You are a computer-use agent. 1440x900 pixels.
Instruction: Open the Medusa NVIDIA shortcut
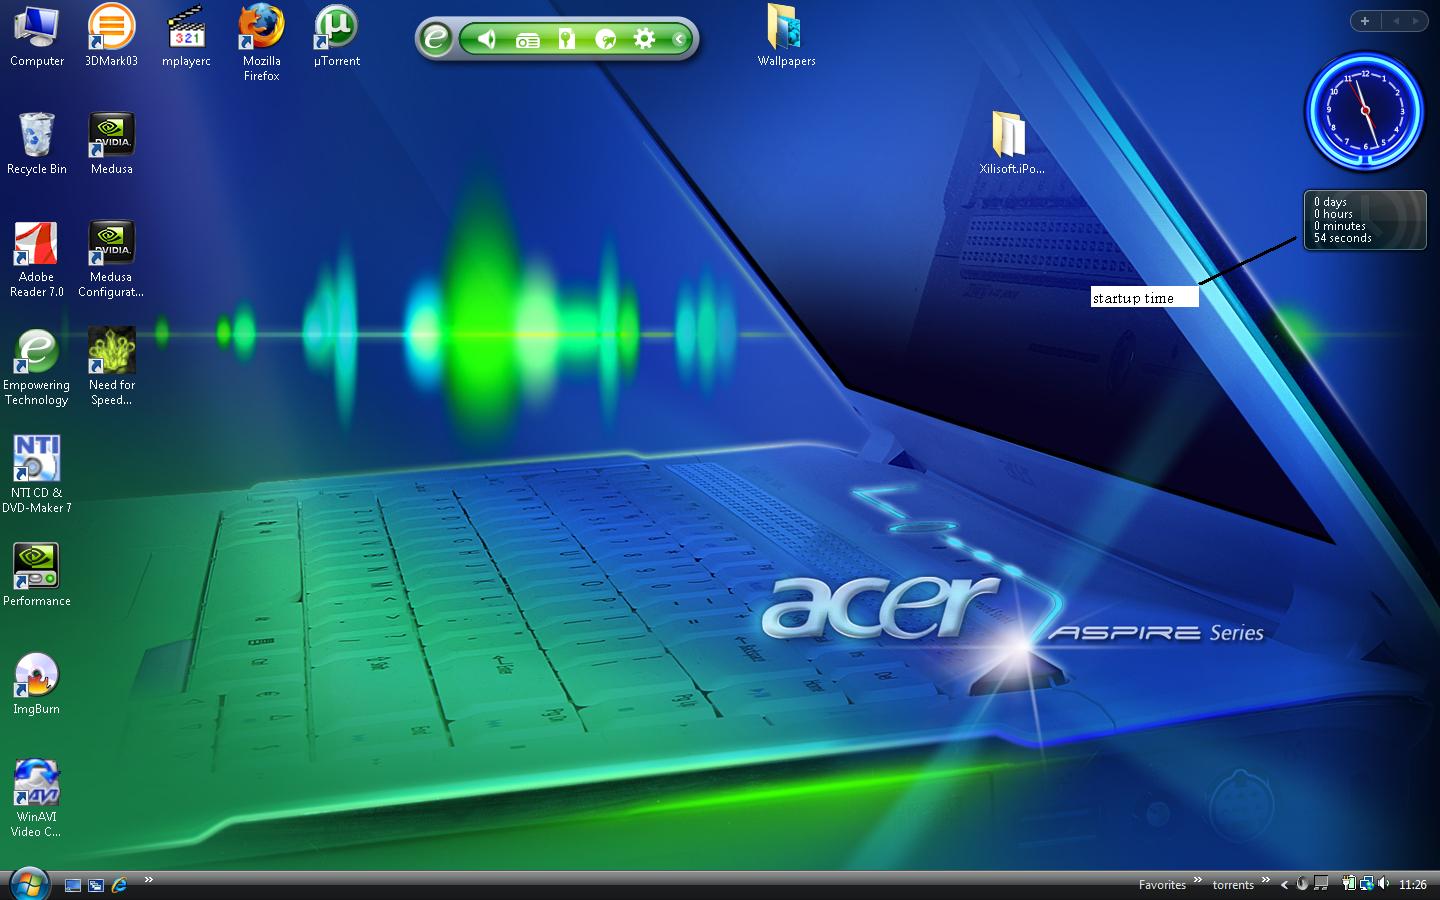tap(111, 144)
